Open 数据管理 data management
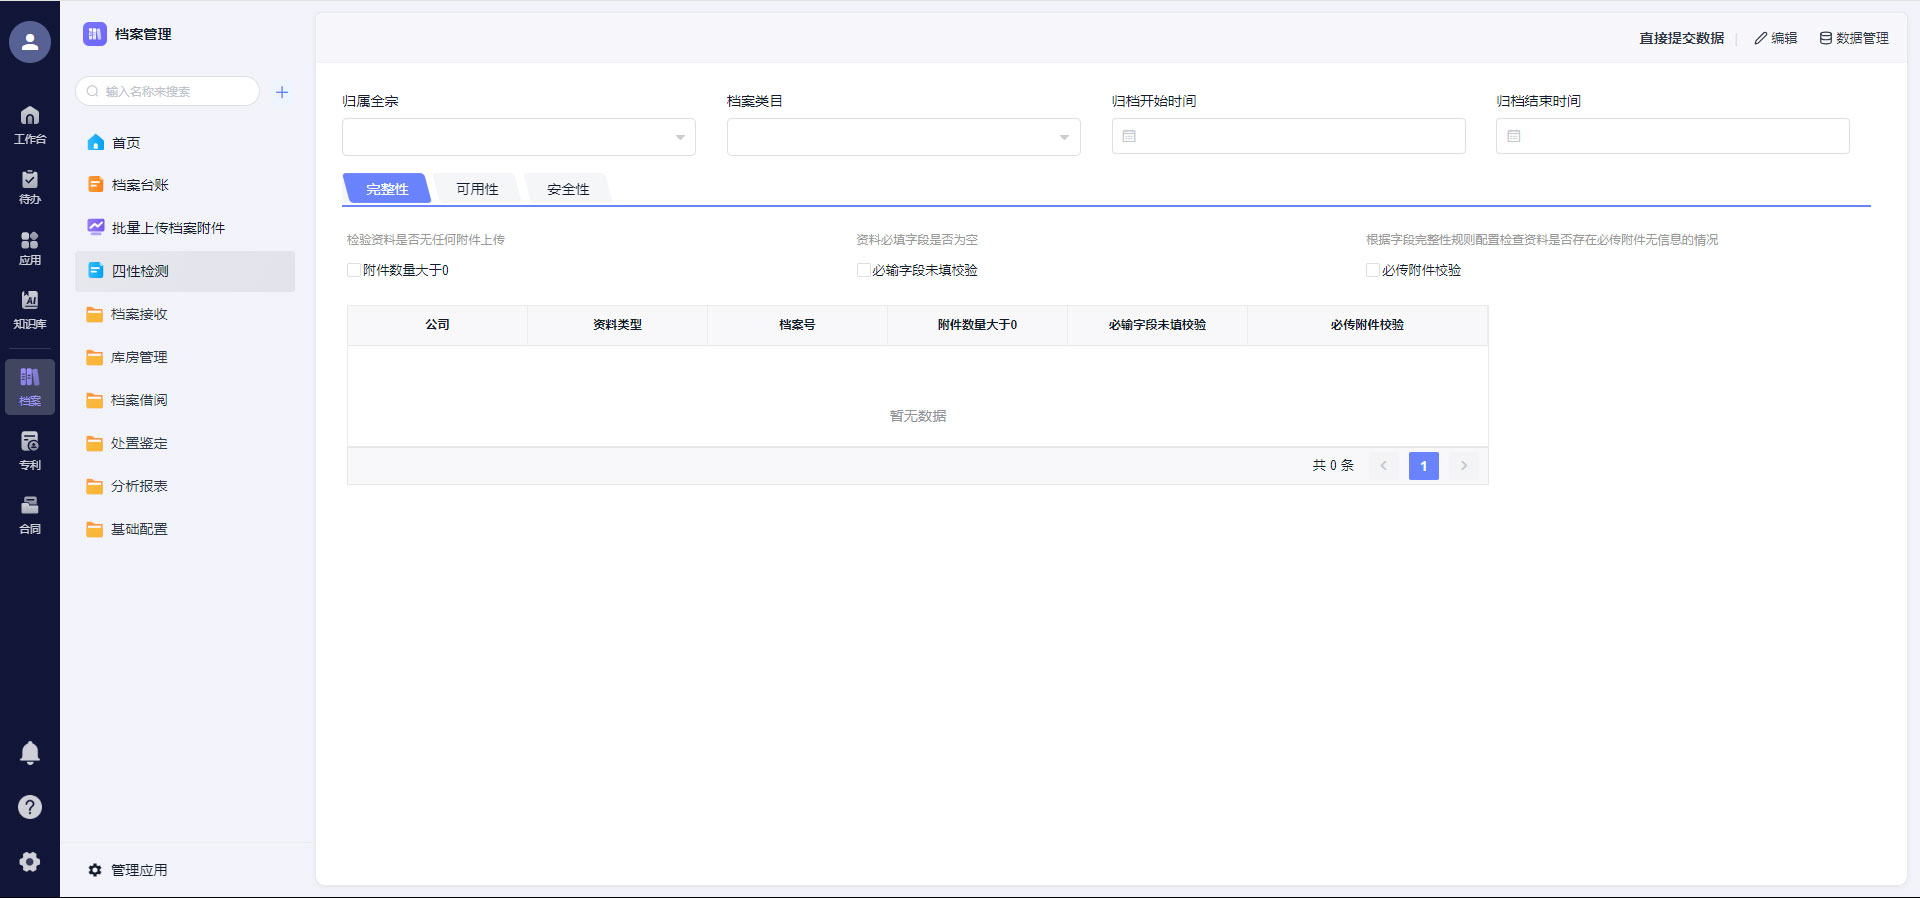Viewport: 1920px width, 898px height. (x=1854, y=38)
